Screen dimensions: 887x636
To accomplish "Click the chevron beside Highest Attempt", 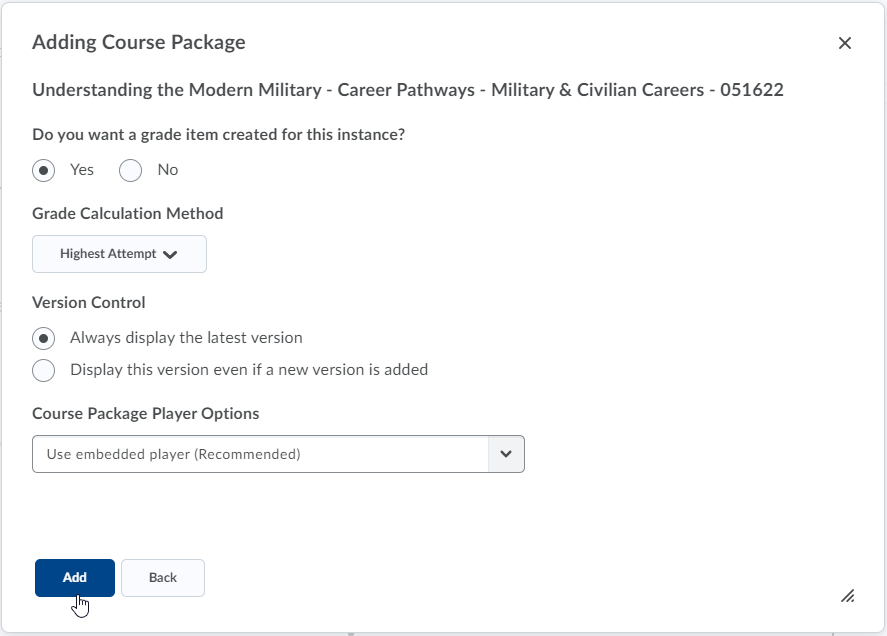I will click(x=170, y=255).
